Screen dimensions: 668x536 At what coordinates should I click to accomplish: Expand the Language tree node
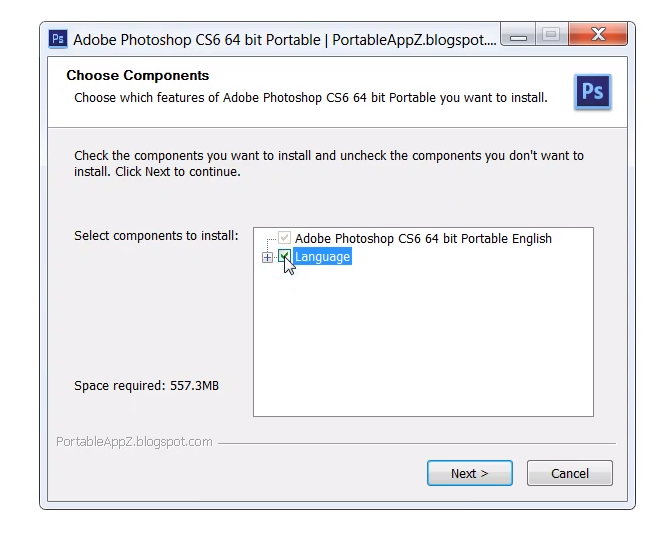tap(267, 257)
